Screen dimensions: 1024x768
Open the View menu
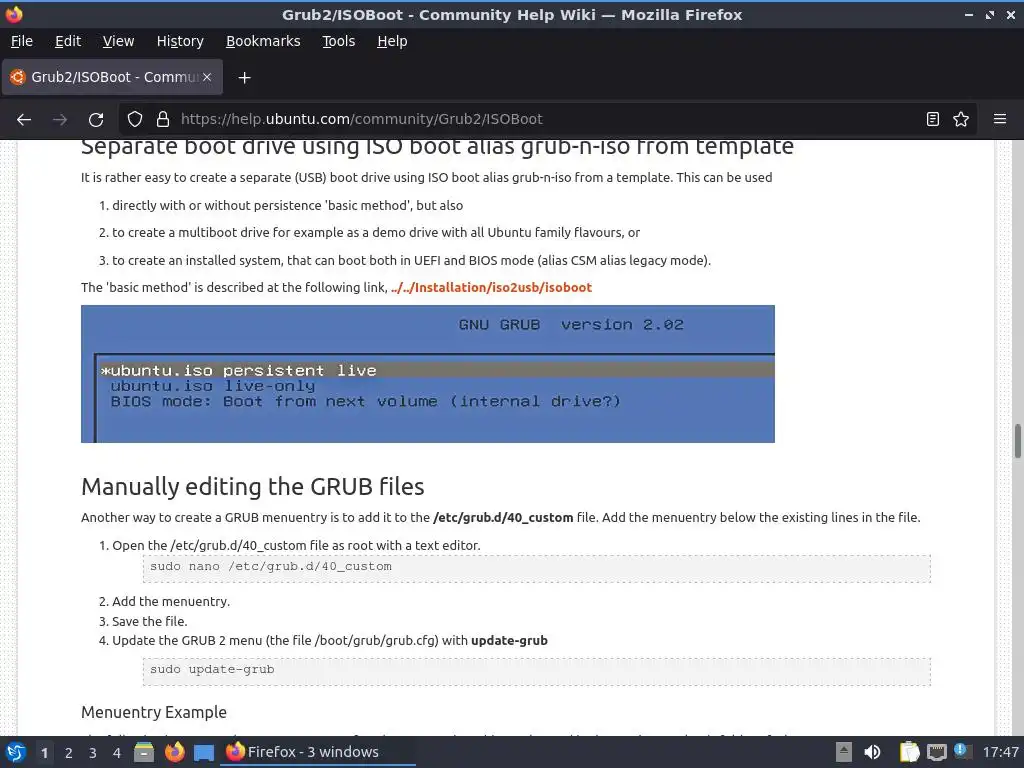(118, 41)
